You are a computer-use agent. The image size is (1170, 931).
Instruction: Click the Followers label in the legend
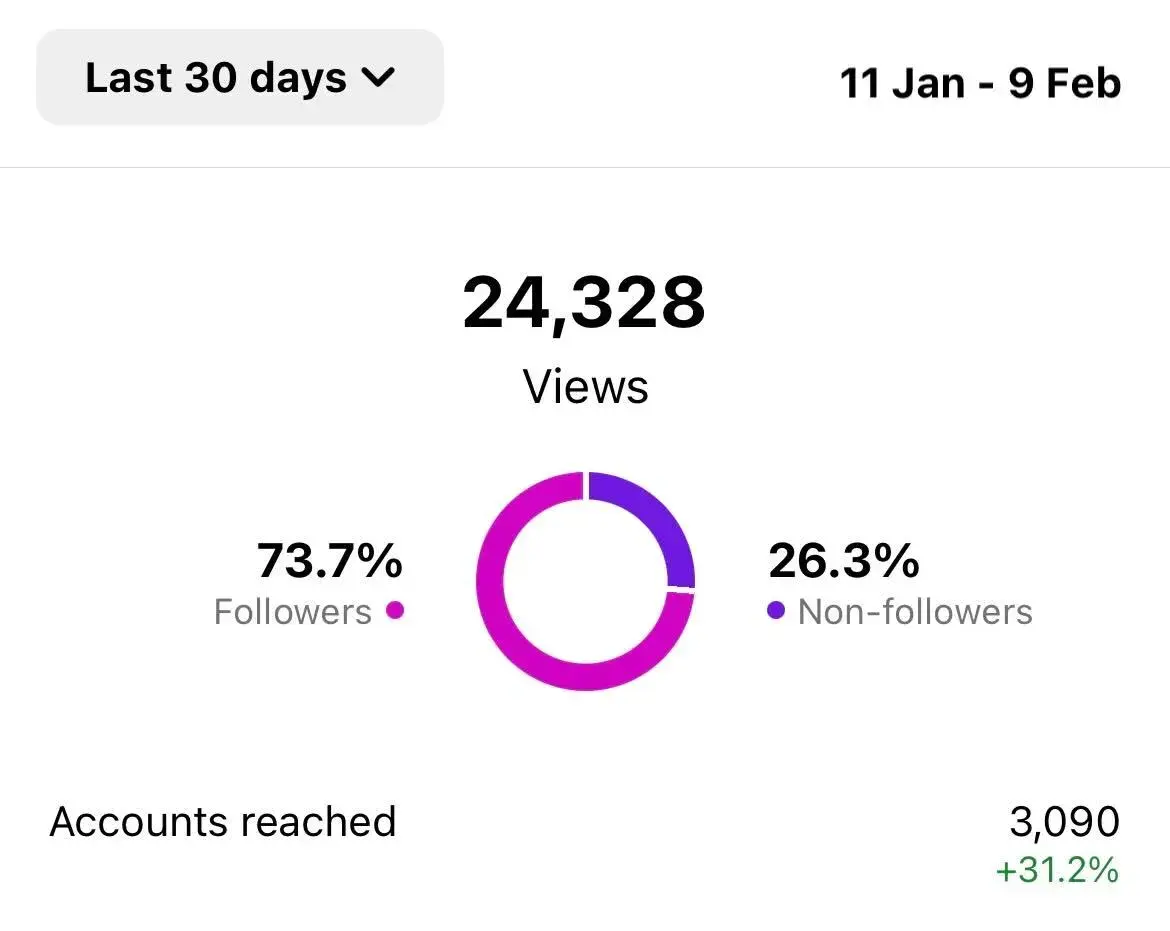tap(293, 611)
